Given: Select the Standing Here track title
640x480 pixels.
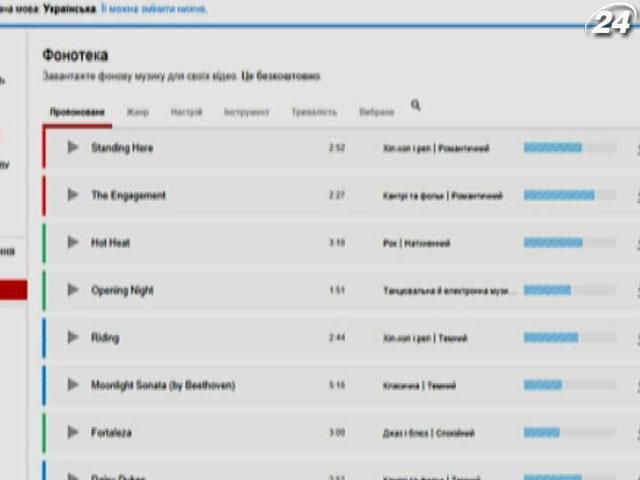Looking at the screenshot, I should coord(122,148).
